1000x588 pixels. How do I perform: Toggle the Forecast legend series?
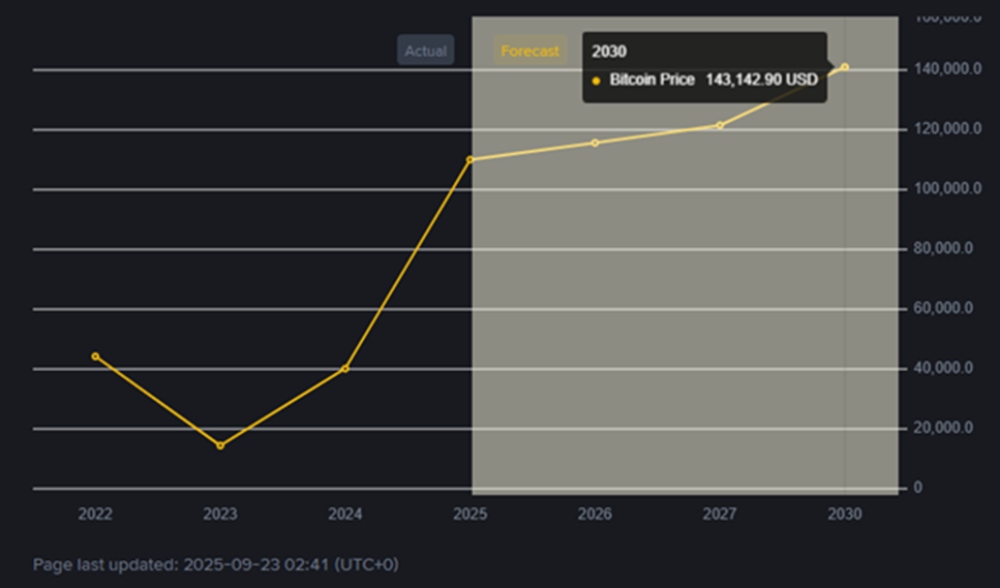529,51
